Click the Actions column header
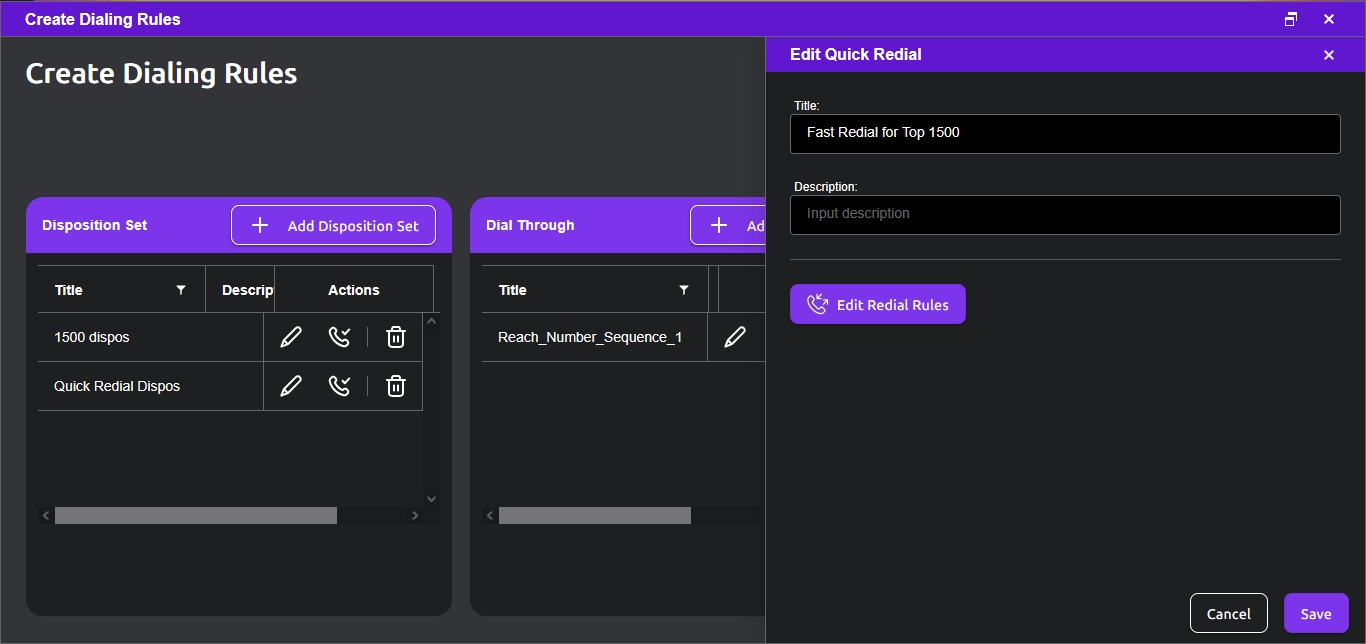Screen dimensions: 1366x644 pos(354,290)
